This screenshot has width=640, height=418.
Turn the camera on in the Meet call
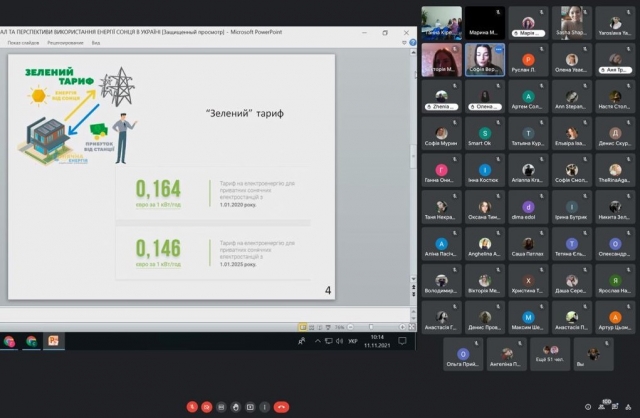click(x=207, y=407)
